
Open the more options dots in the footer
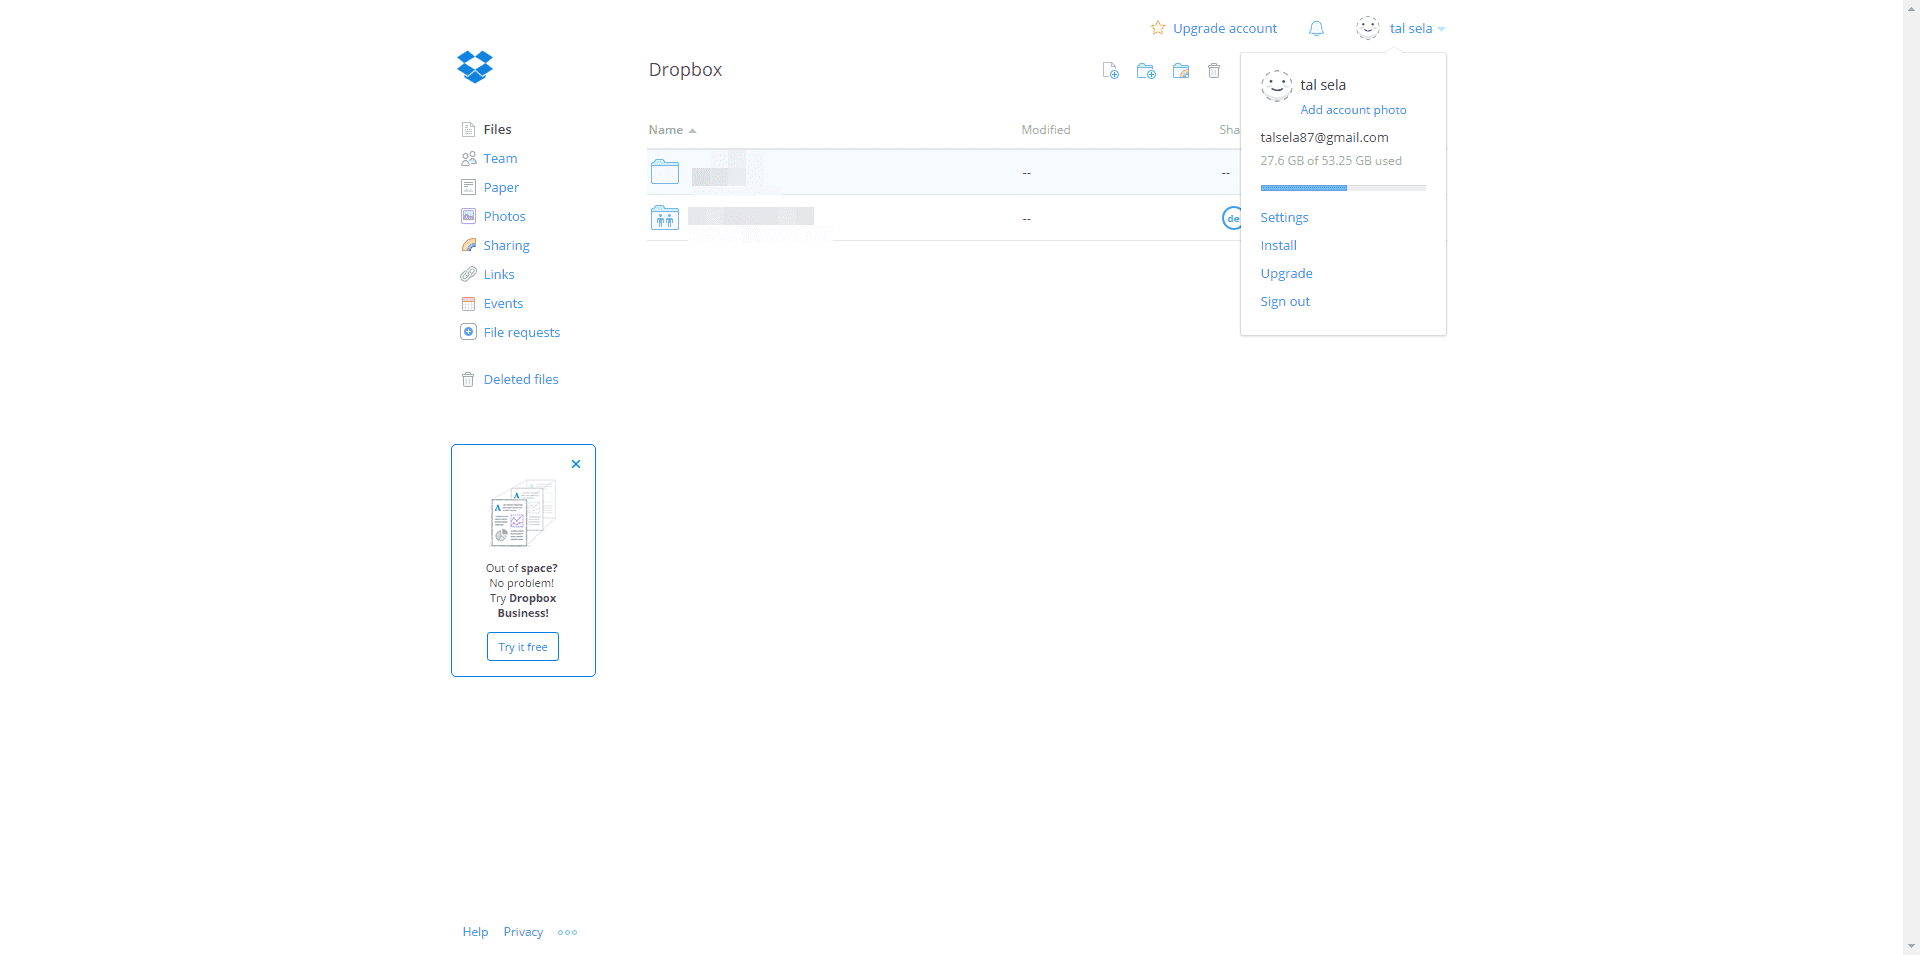[568, 932]
